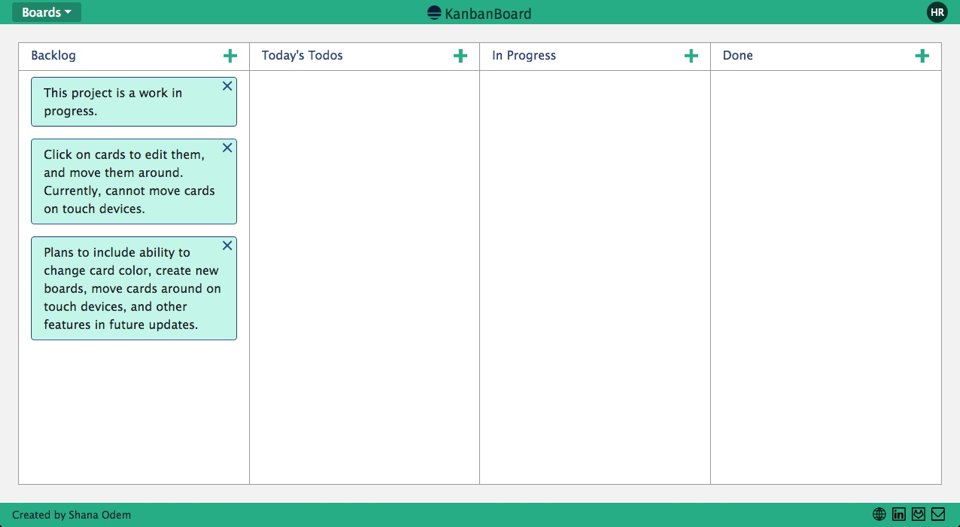Viewport: 960px width, 527px height.
Task: Click the email envelope icon in footer
Action: pos(938,514)
